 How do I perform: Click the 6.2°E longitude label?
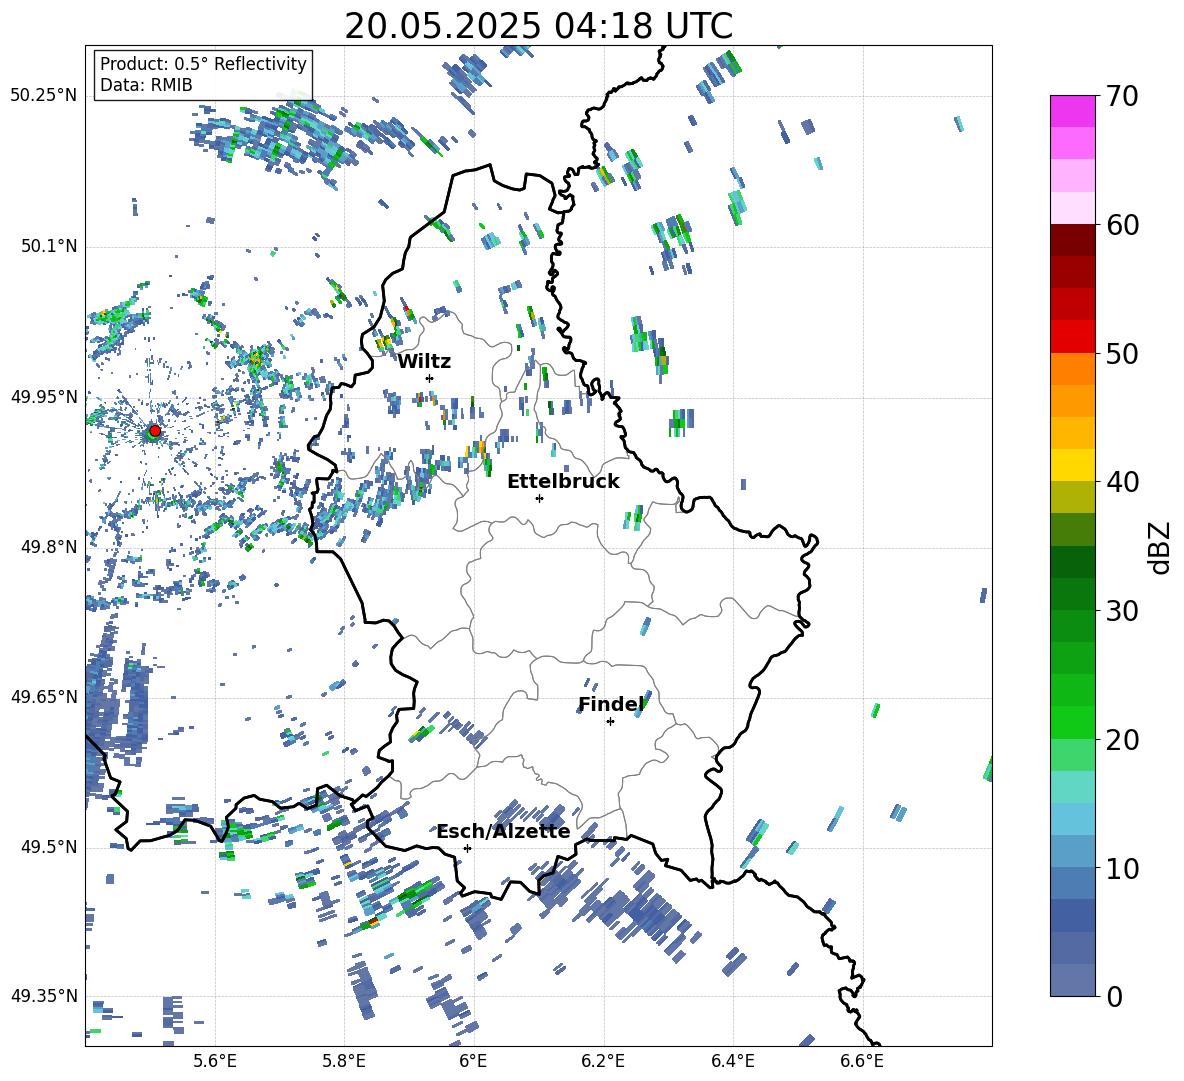pos(603,1063)
